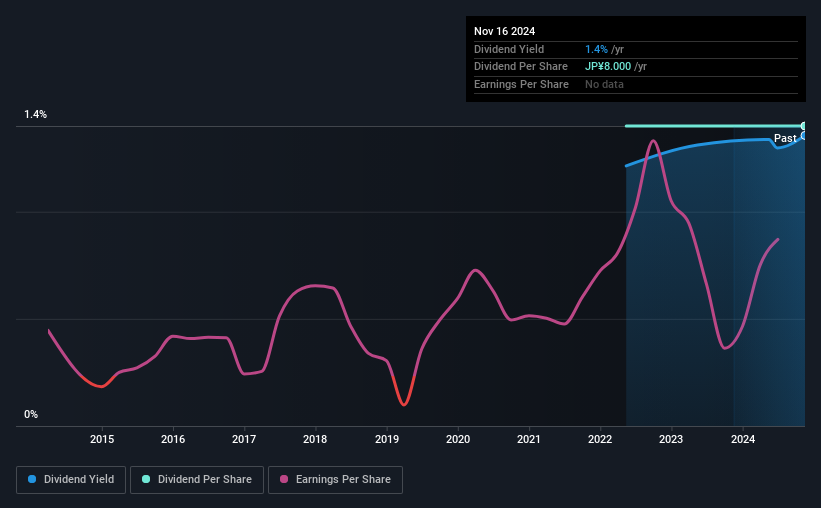Click the 1.4% dividend yield value in the tooltip
The height and width of the screenshot is (508, 821).
(x=595, y=49)
